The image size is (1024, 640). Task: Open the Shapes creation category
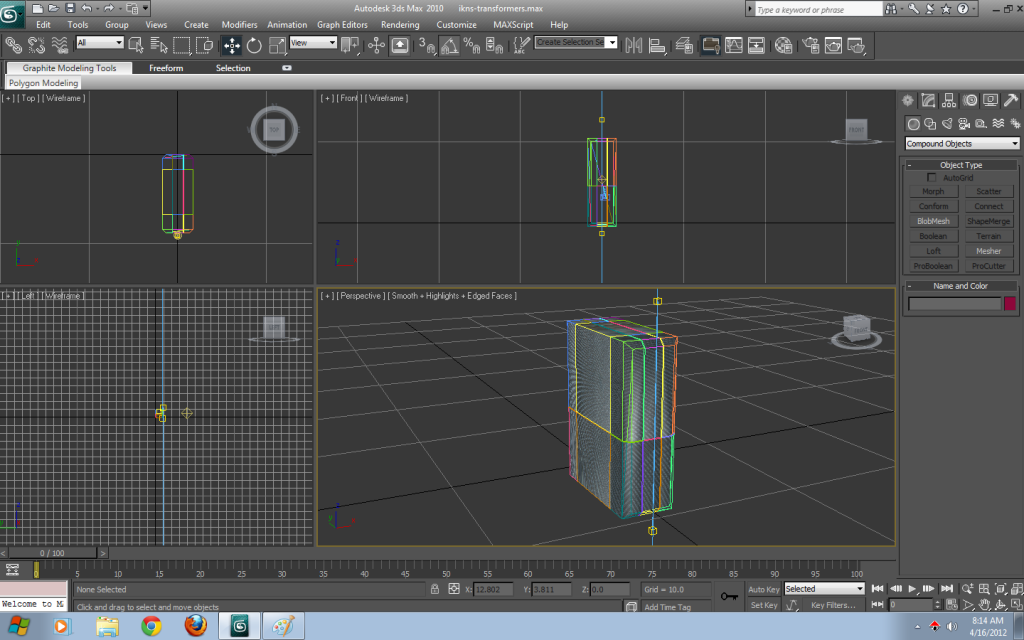(930, 122)
